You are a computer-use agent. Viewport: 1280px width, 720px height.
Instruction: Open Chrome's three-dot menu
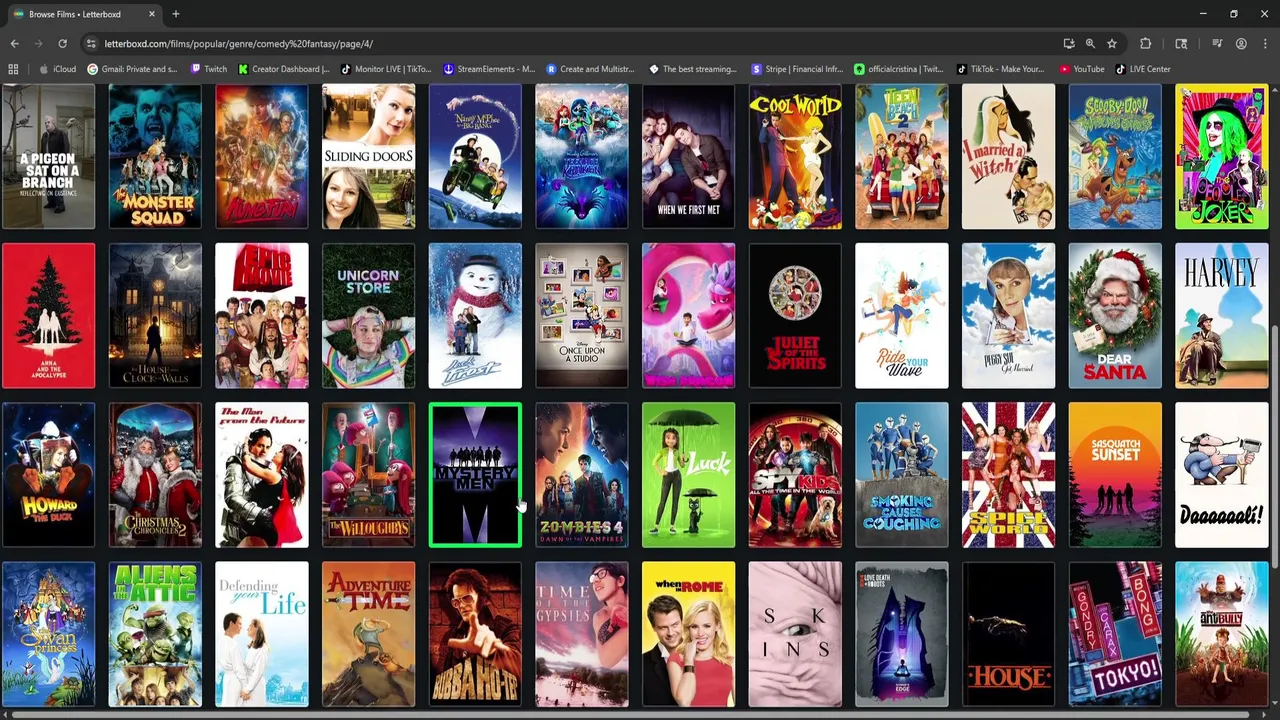pos(1265,44)
